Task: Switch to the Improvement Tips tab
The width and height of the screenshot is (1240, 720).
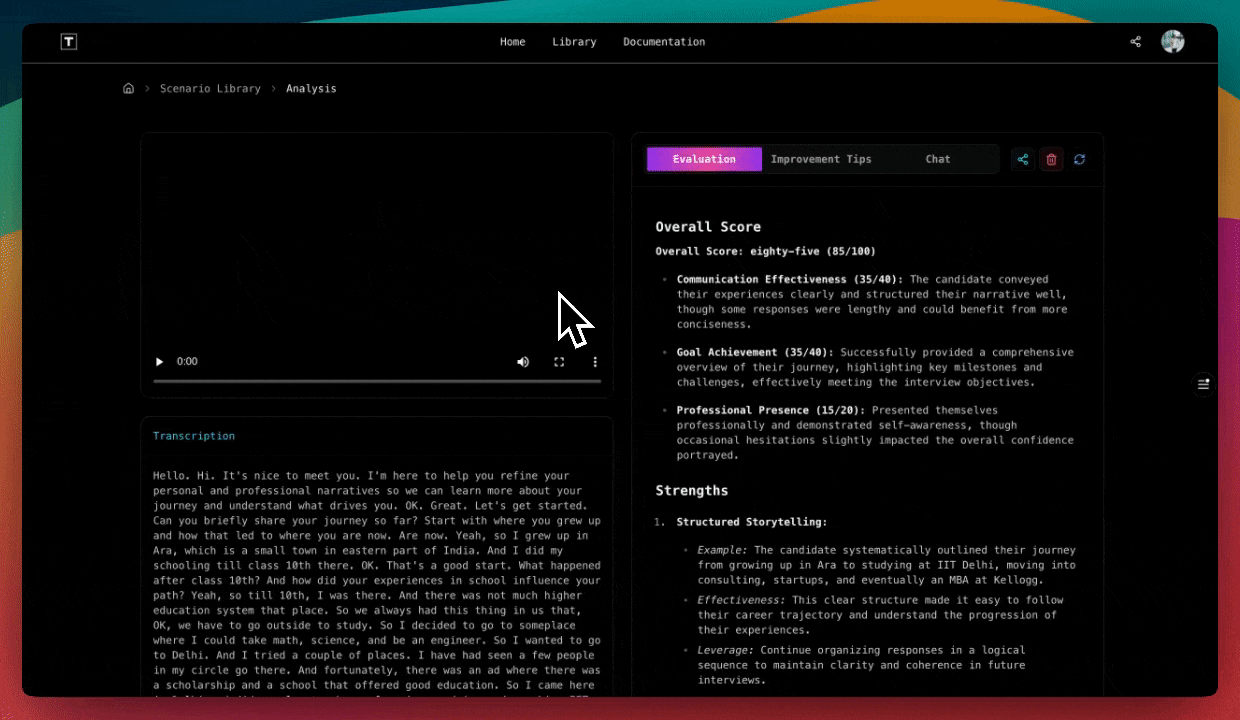Action: pyautogui.click(x=821, y=159)
